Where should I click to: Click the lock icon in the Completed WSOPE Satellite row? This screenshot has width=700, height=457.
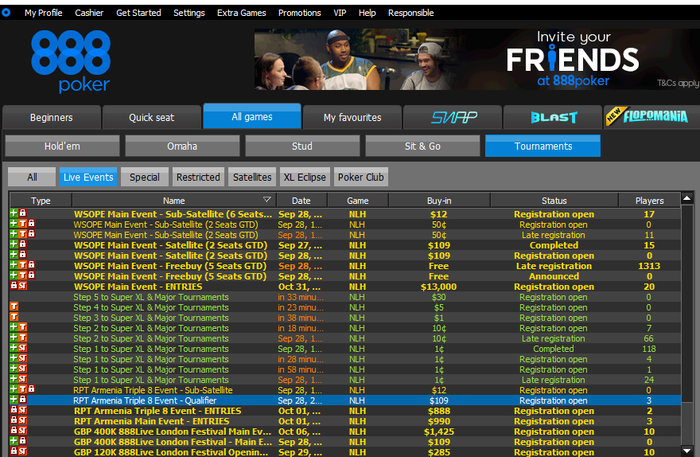pos(22,244)
